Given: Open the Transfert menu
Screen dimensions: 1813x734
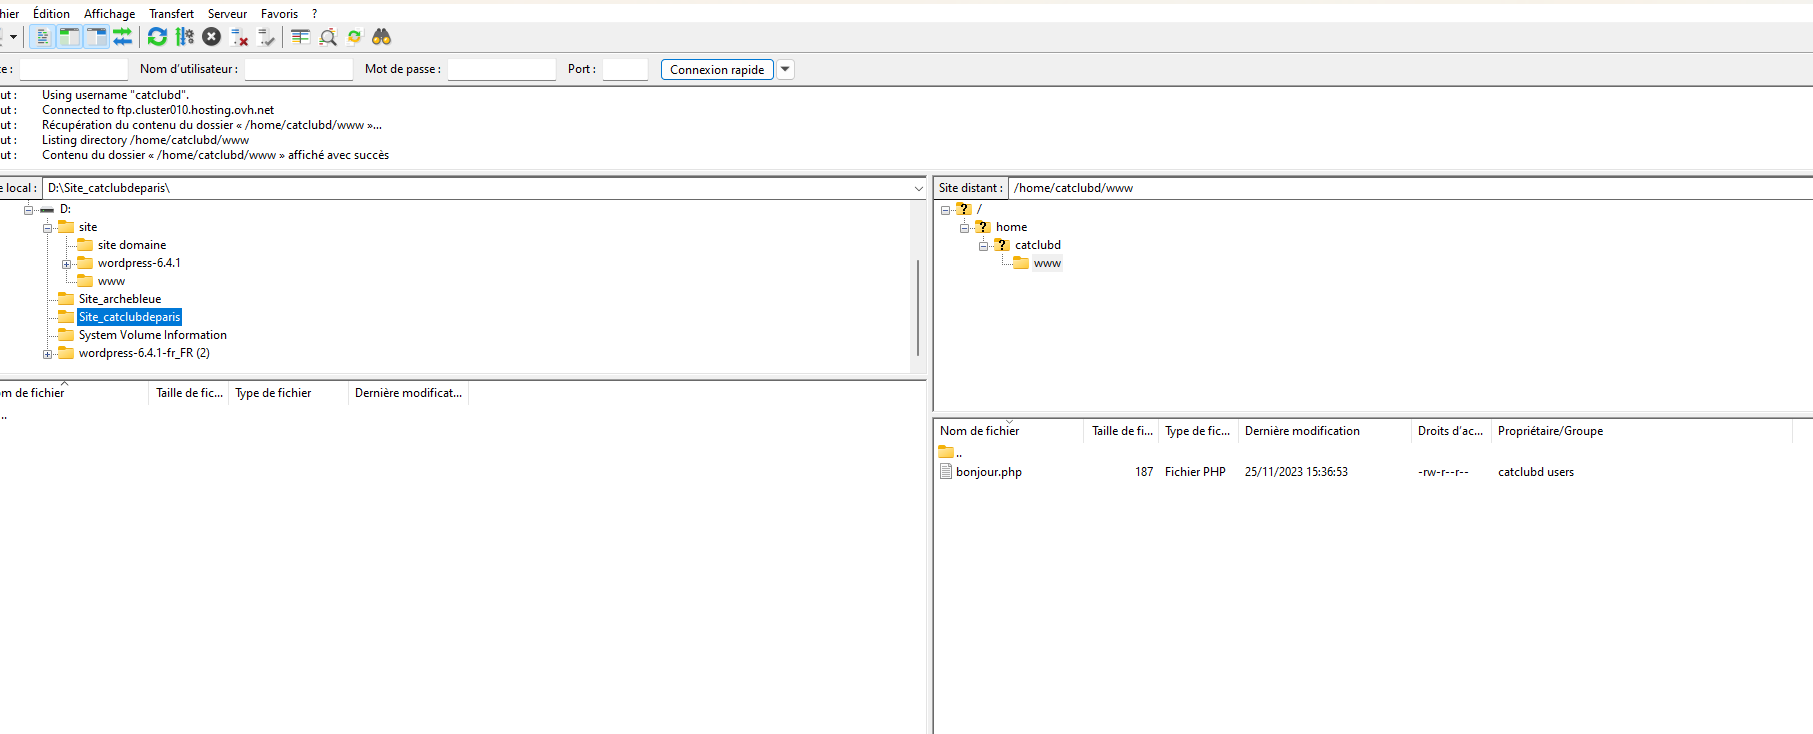Looking at the screenshot, I should (171, 14).
